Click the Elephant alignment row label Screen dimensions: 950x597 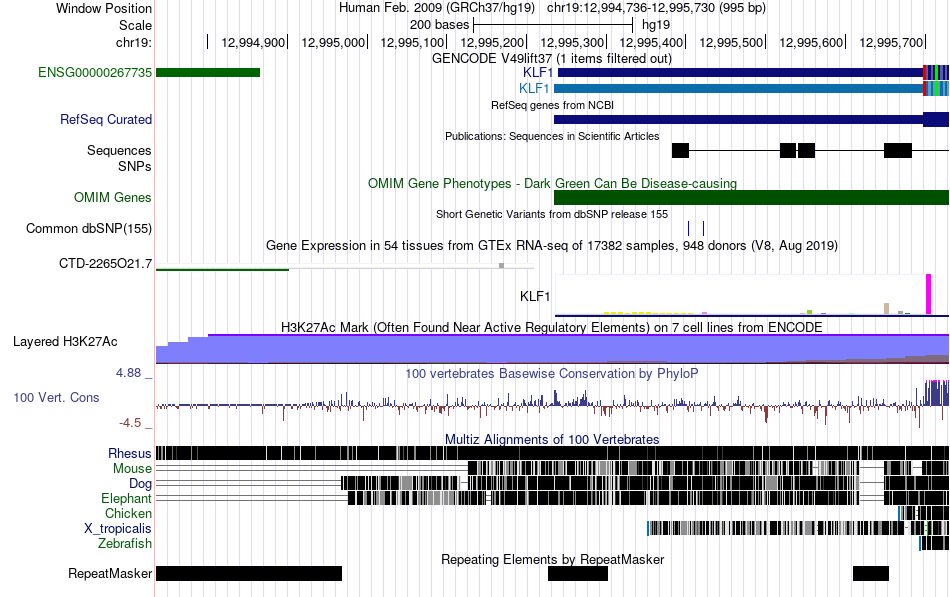(x=126, y=499)
